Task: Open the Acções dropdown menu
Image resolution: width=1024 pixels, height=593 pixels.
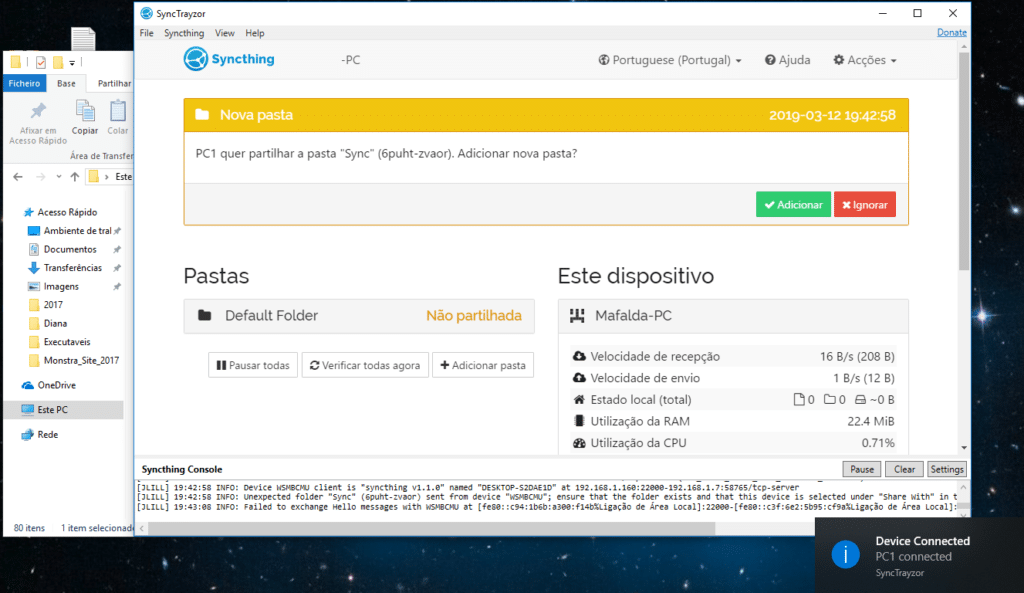Action: click(865, 59)
